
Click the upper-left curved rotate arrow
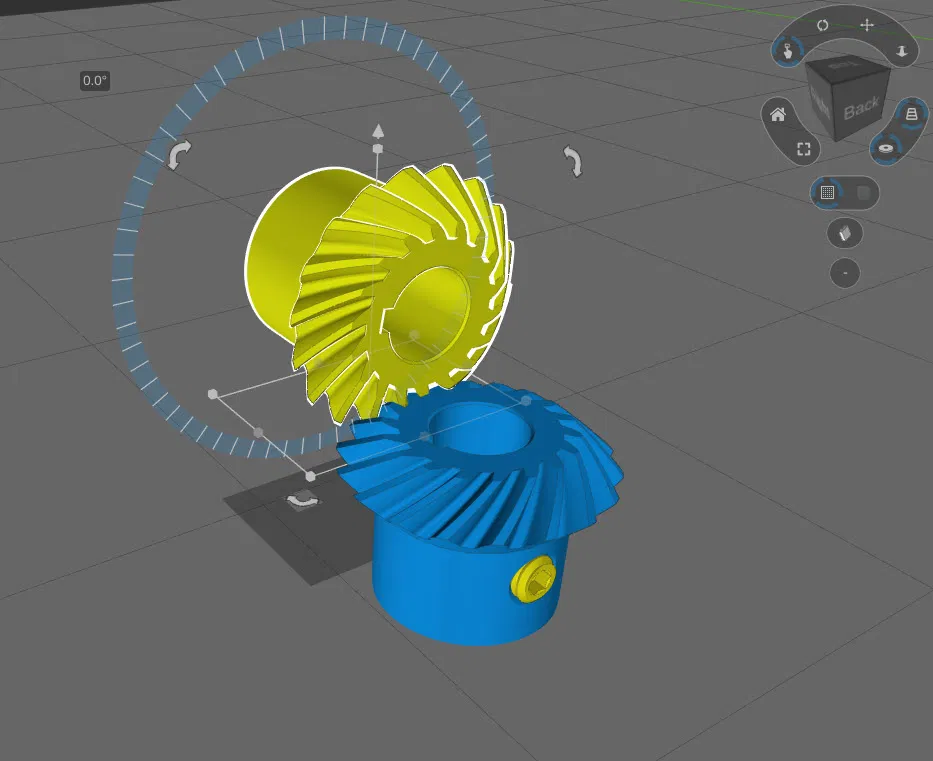tap(179, 154)
